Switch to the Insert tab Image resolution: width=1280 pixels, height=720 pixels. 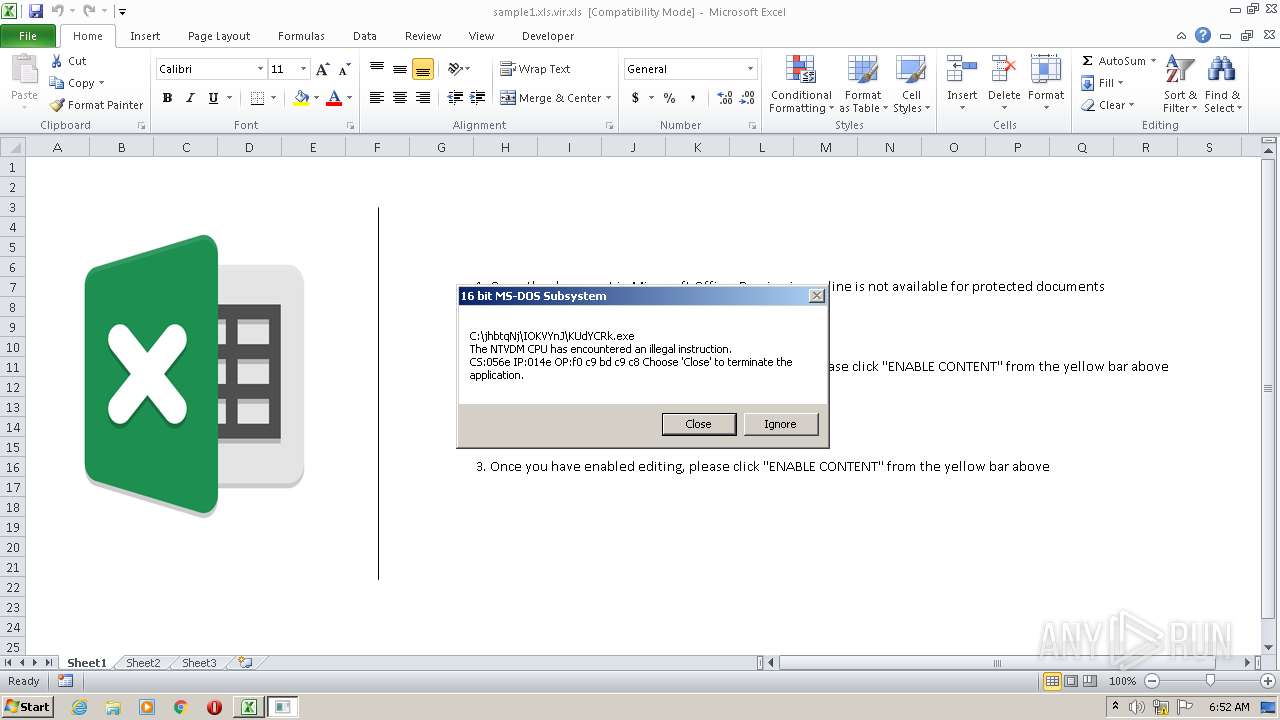point(145,36)
